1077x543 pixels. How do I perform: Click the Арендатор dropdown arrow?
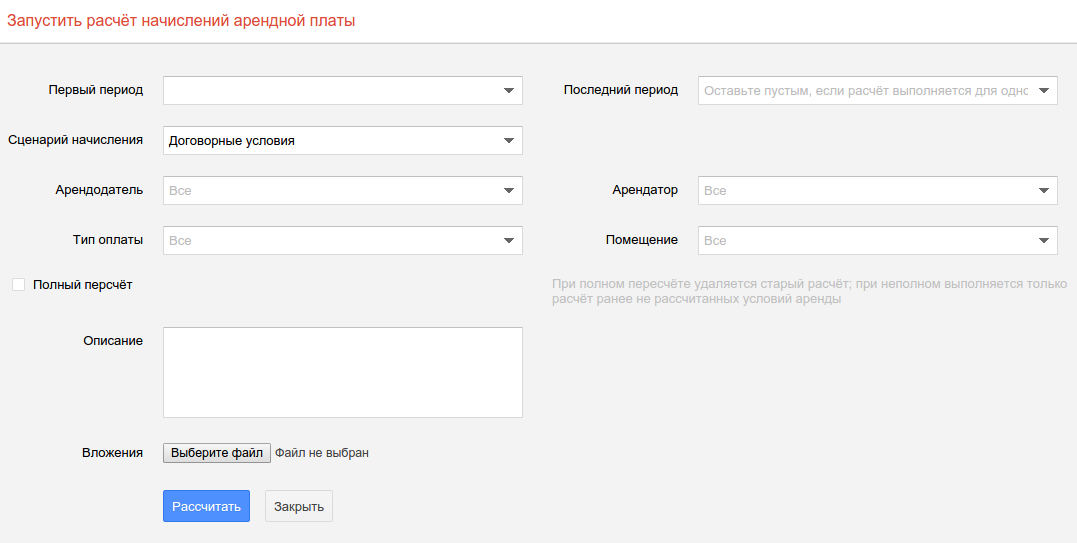pyautogui.click(x=1043, y=191)
